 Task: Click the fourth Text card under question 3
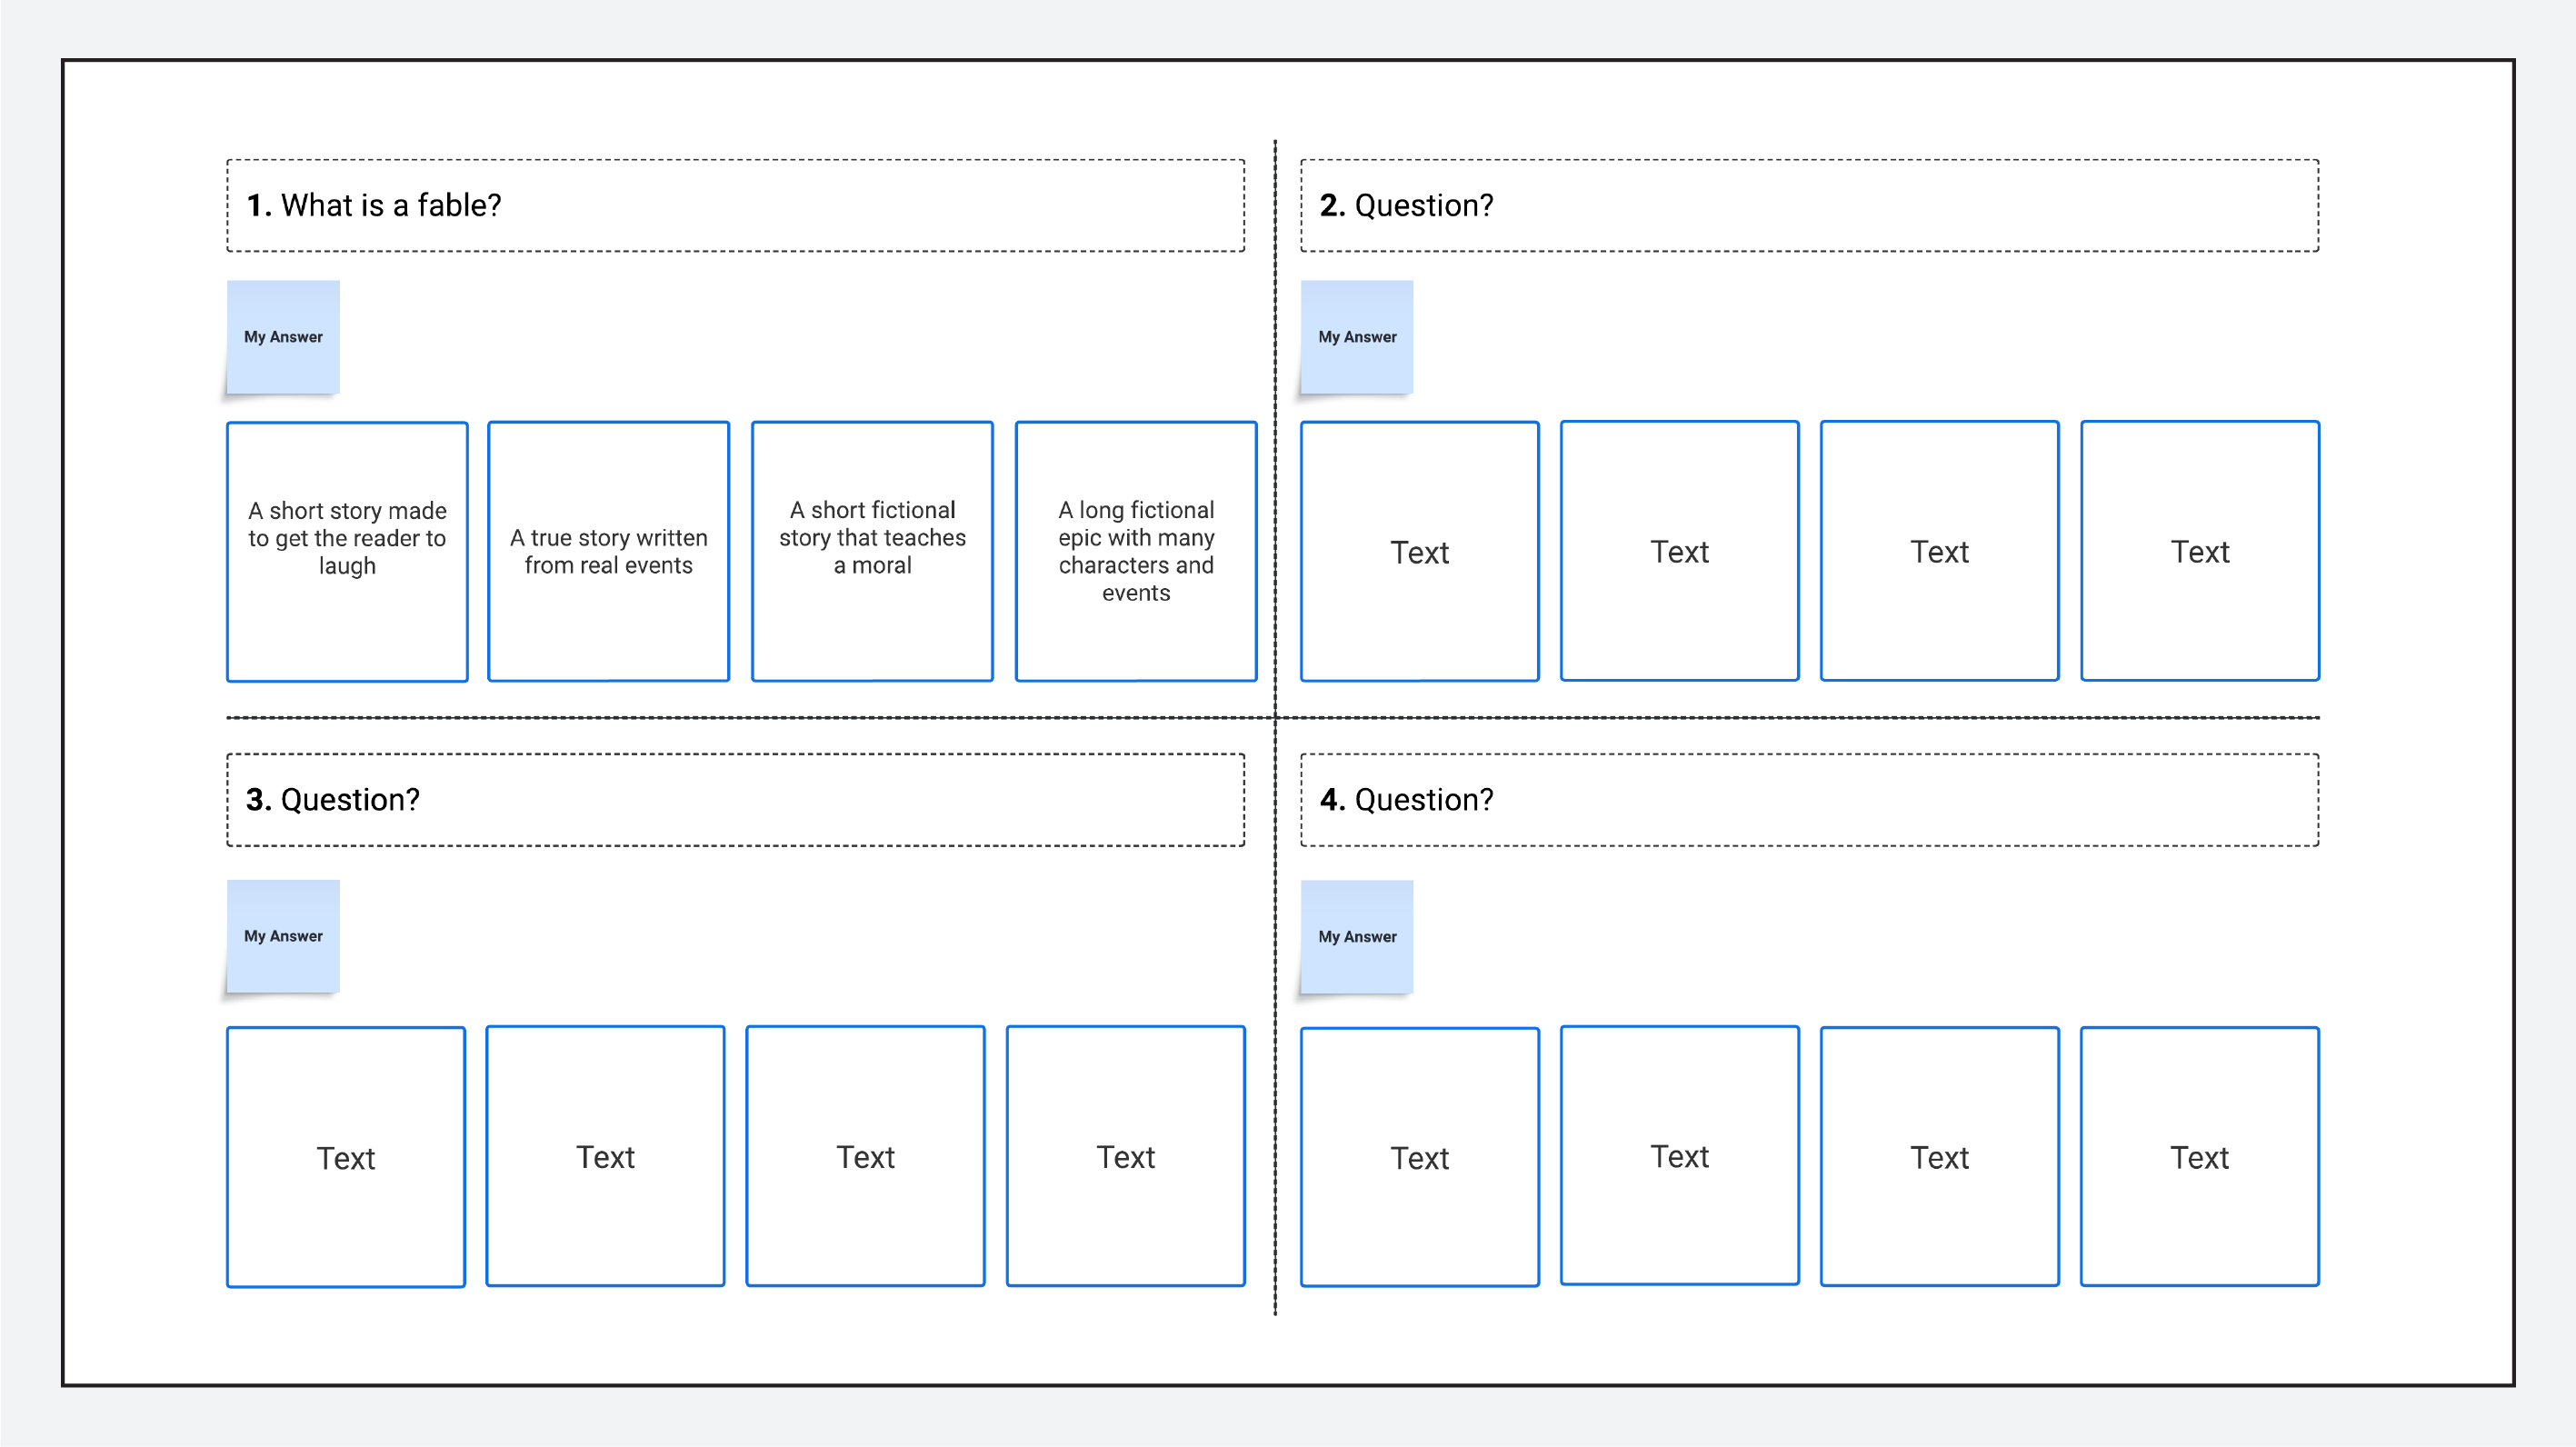[1126, 1156]
